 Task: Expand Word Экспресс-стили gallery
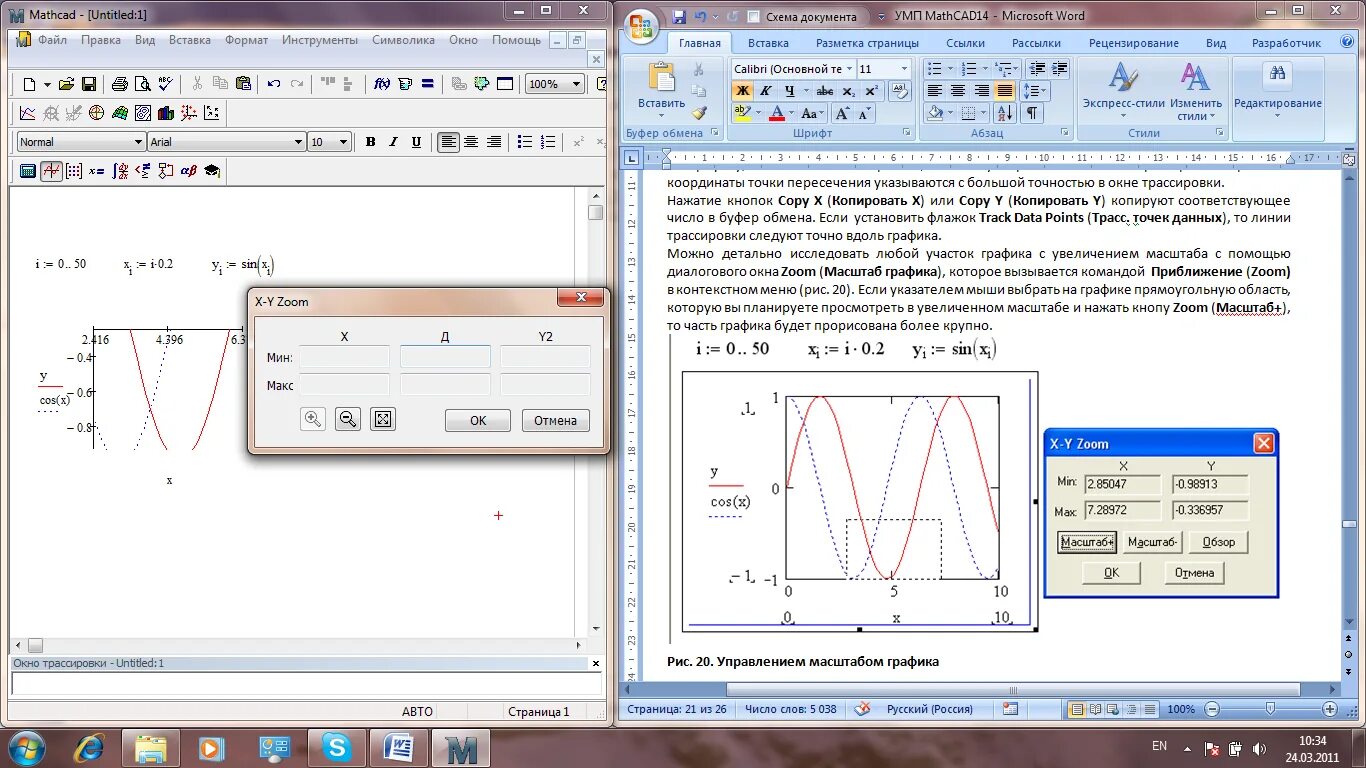[x=1124, y=90]
